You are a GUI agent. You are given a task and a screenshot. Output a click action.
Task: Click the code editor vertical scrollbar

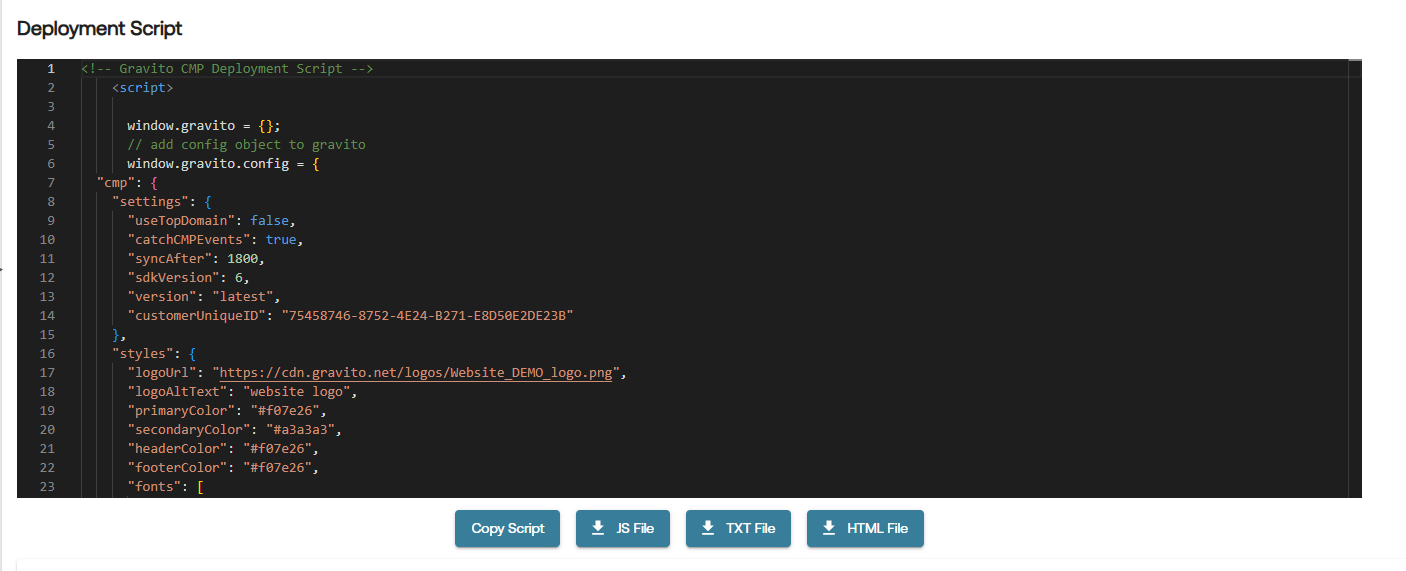click(1355, 278)
